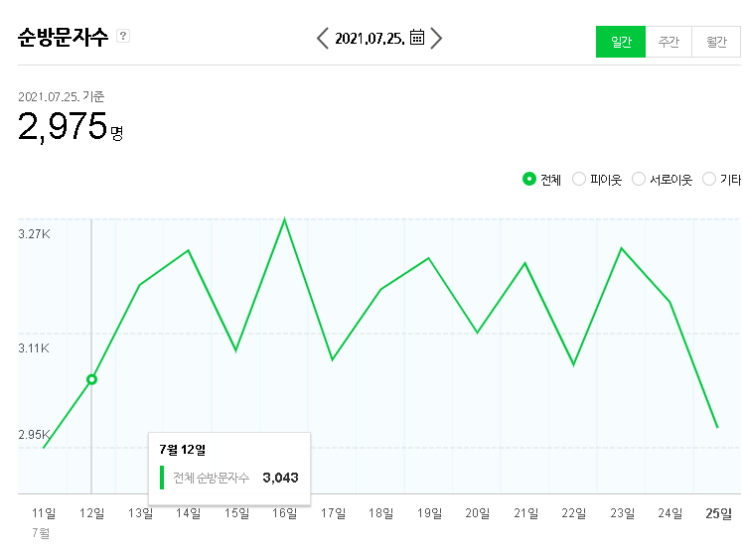Click the 2.95K y-axis value
This screenshot has width=743, height=553.
34,434
